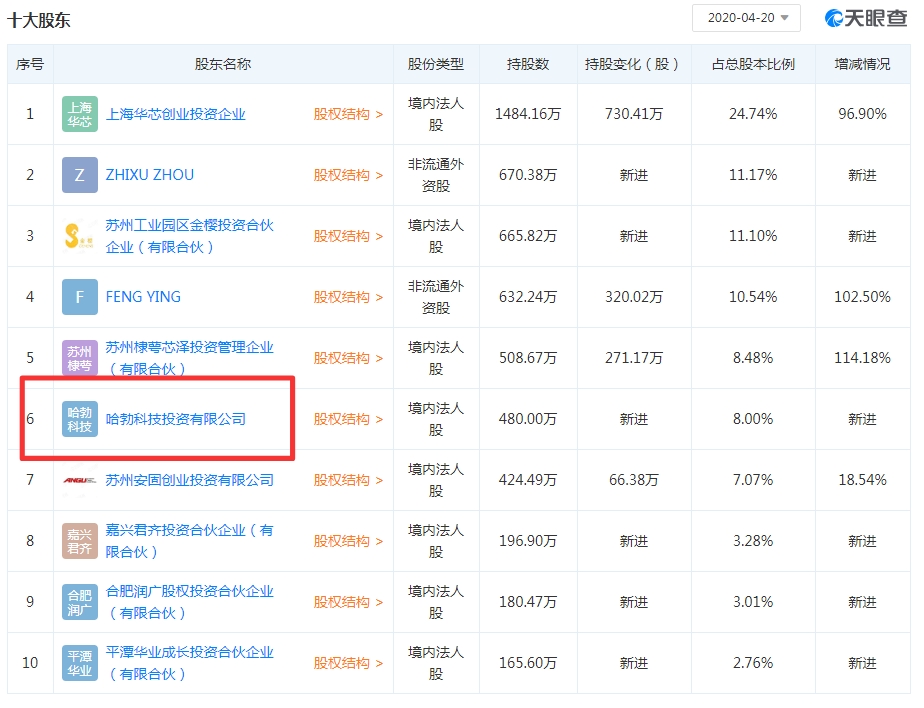Open the 2020-04-20 date dropdown
The width and height of the screenshot is (924, 708).
(746, 18)
